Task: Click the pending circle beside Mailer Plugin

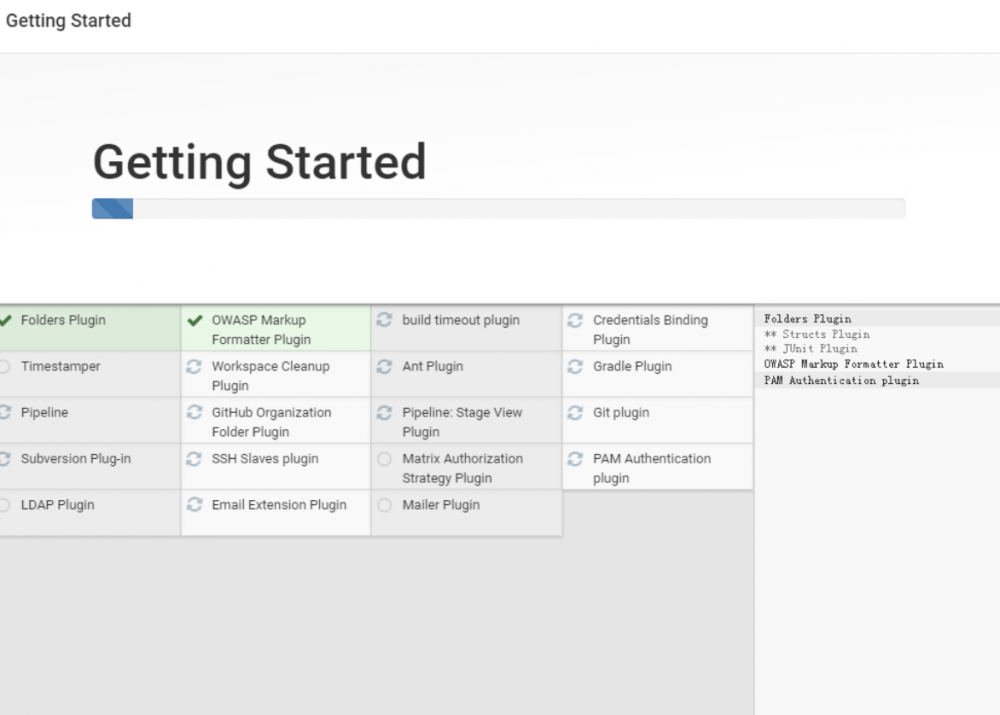Action: (384, 505)
